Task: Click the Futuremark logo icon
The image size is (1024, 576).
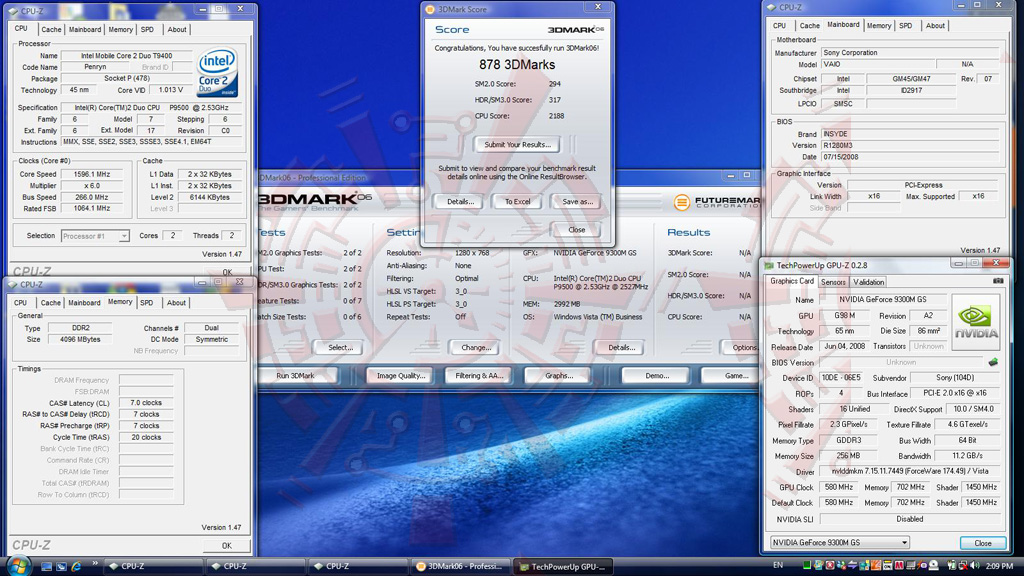Action: pyautogui.click(x=681, y=202)
